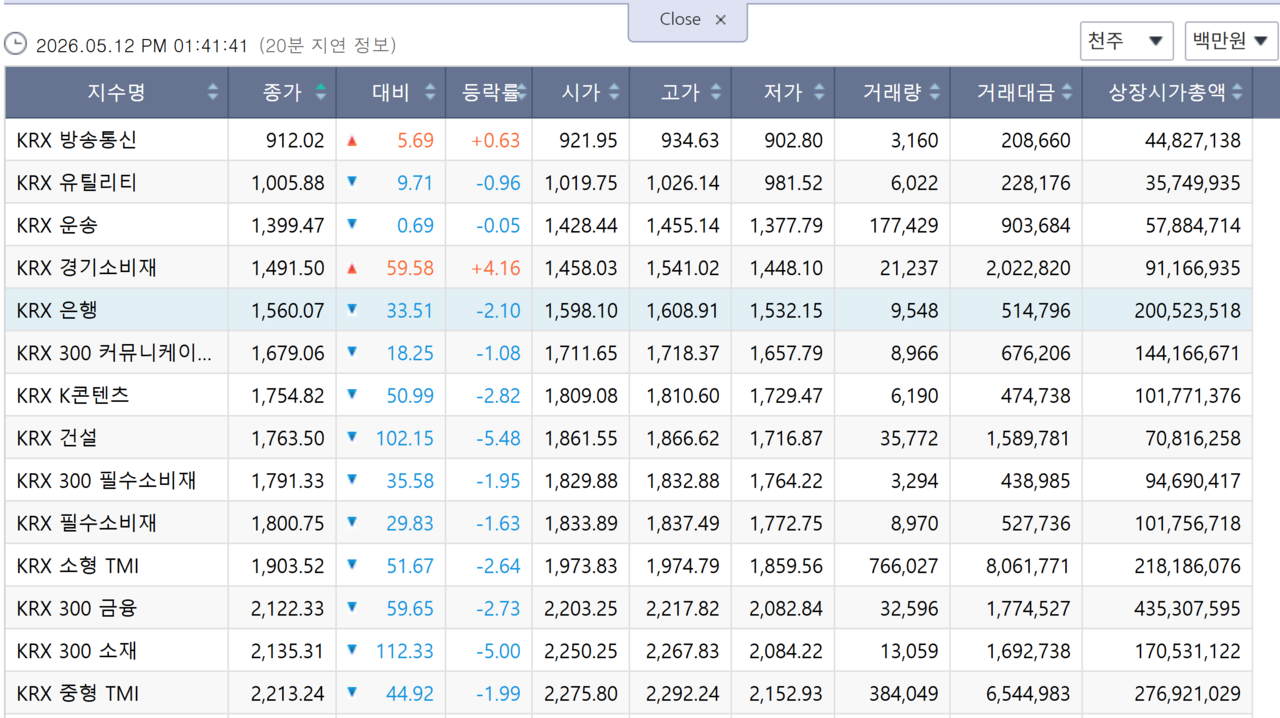Sort by 고가 column sort arrows

715,92
